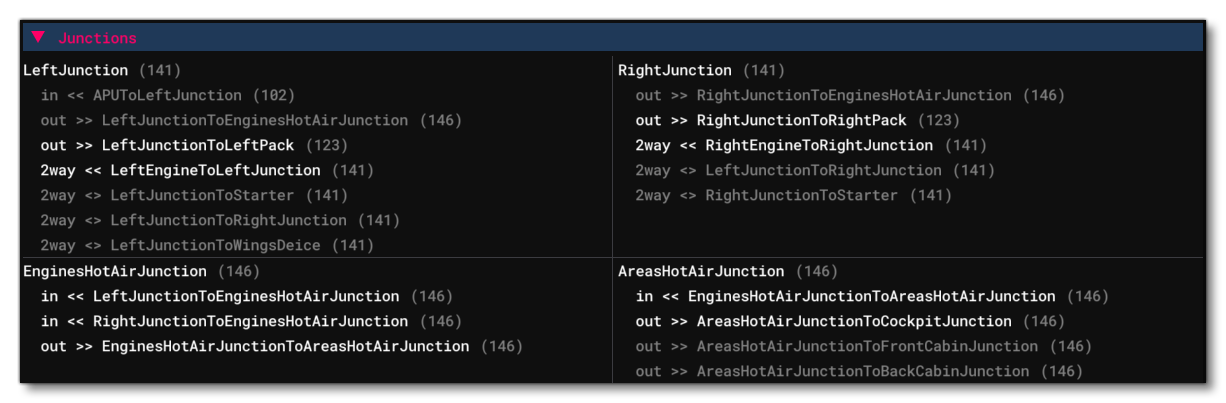Image resolution: width=1226 pixels, height=403 pixels.
Task: Select the LeftJunction heading
Action: tap(76, 70)
